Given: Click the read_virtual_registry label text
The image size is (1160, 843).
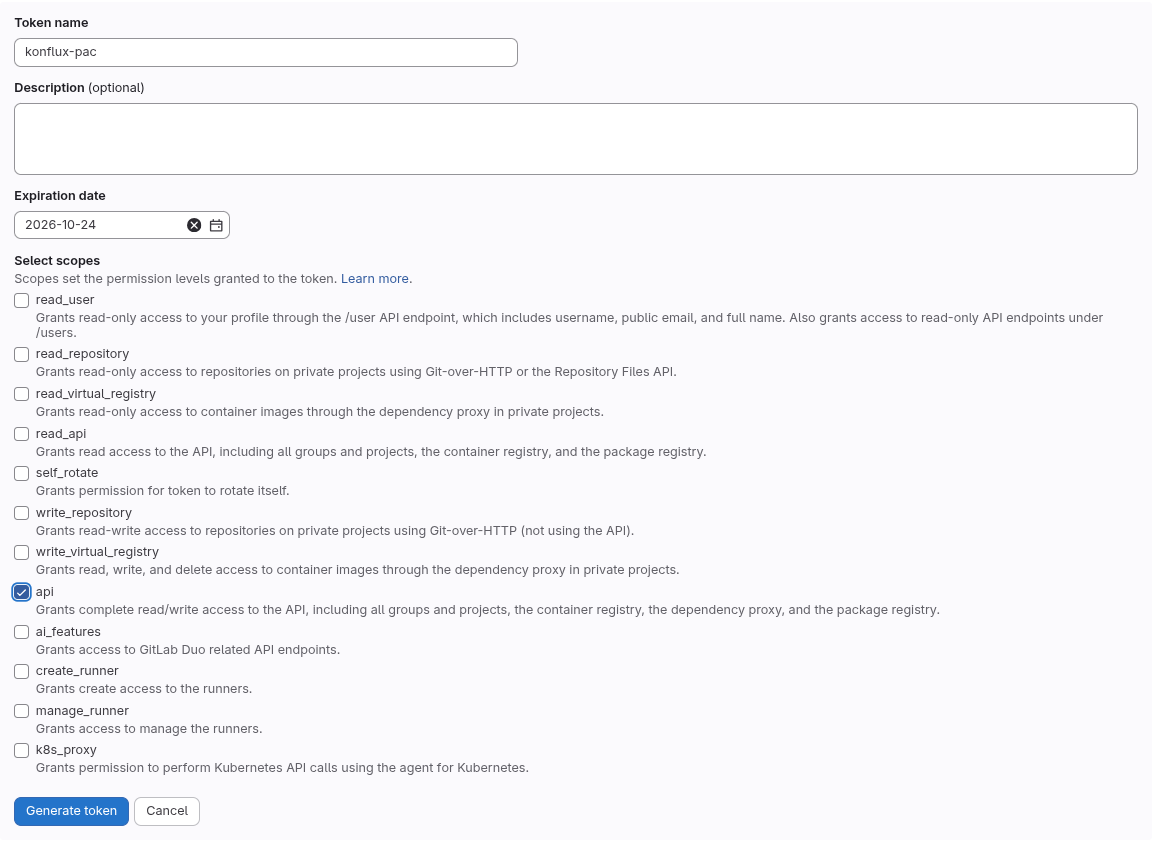Looking at the screenshot, I should pyautogui.click(x=96, y=393).
